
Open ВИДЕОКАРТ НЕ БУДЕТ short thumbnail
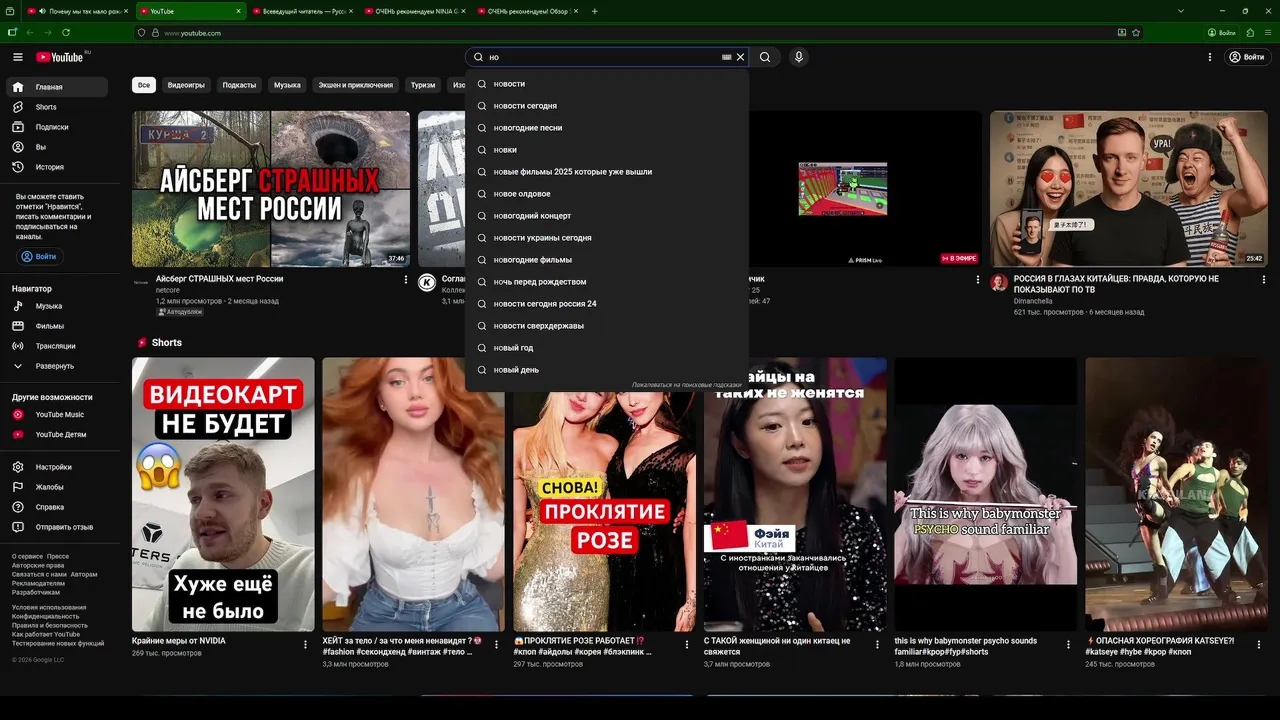pos(223,495)
